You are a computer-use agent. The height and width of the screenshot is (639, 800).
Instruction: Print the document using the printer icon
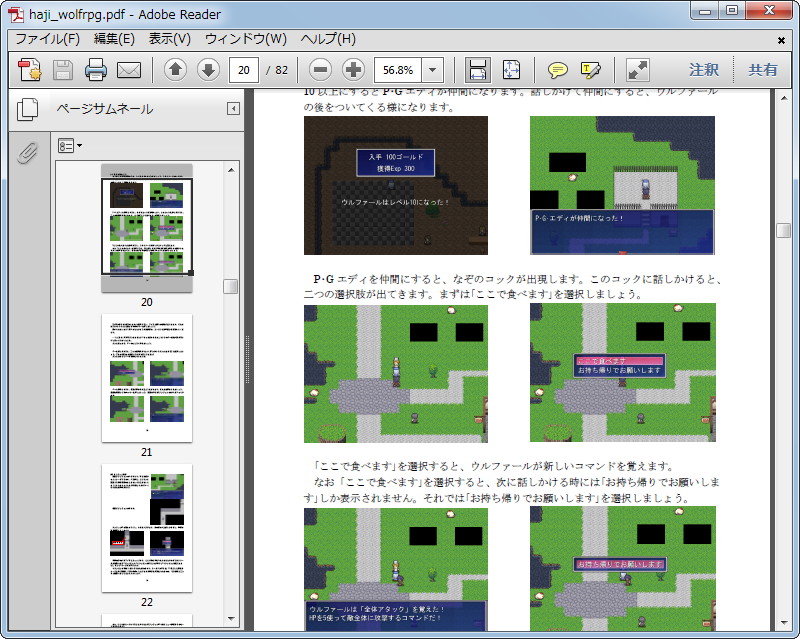tap(95, 70)
